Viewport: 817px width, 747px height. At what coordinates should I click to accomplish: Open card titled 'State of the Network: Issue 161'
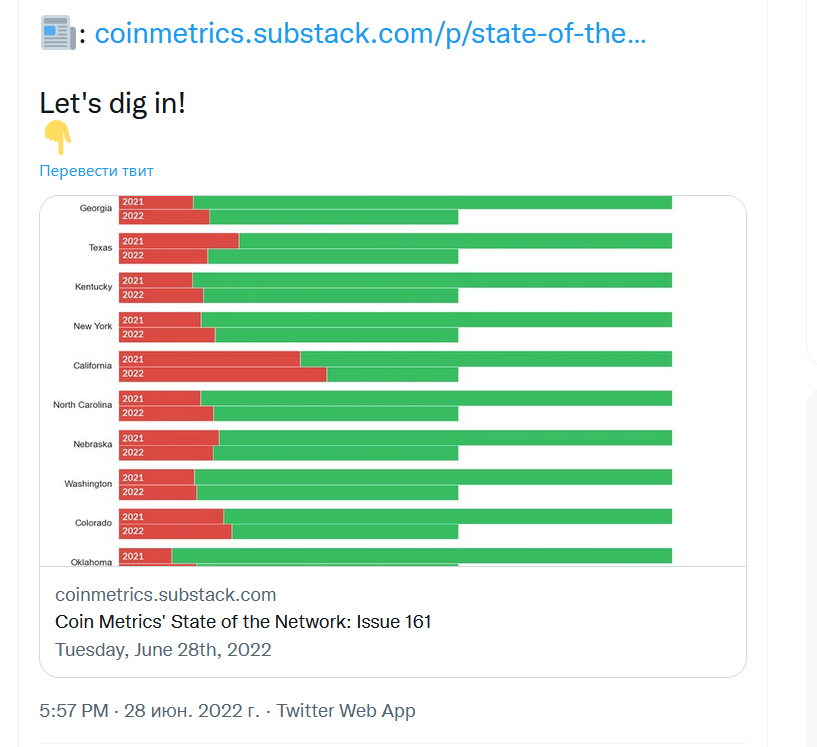tap(243, 622)
